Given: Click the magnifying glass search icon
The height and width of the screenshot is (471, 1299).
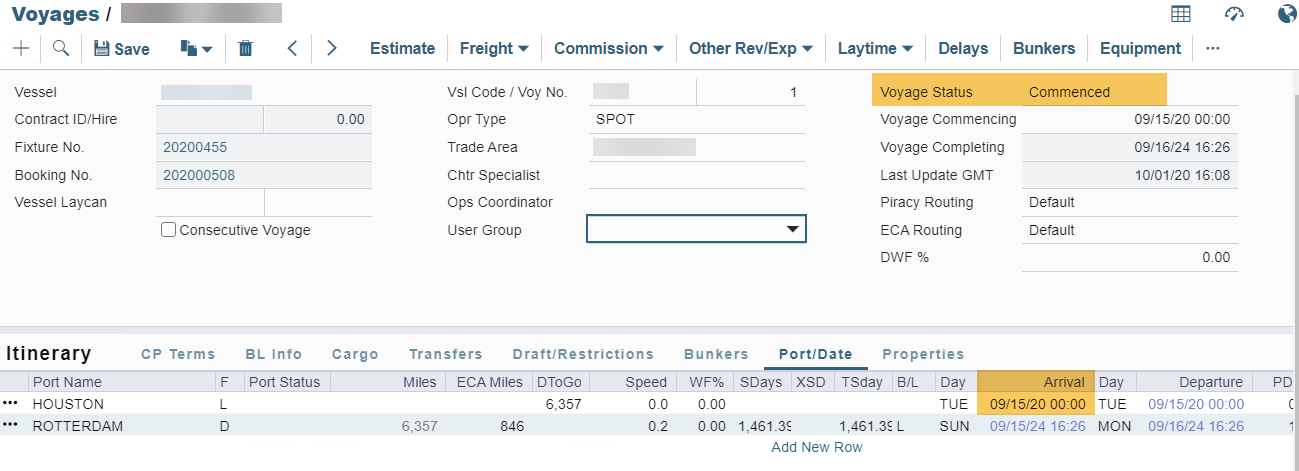Looking at the screenshot, I should coord(61,48).
